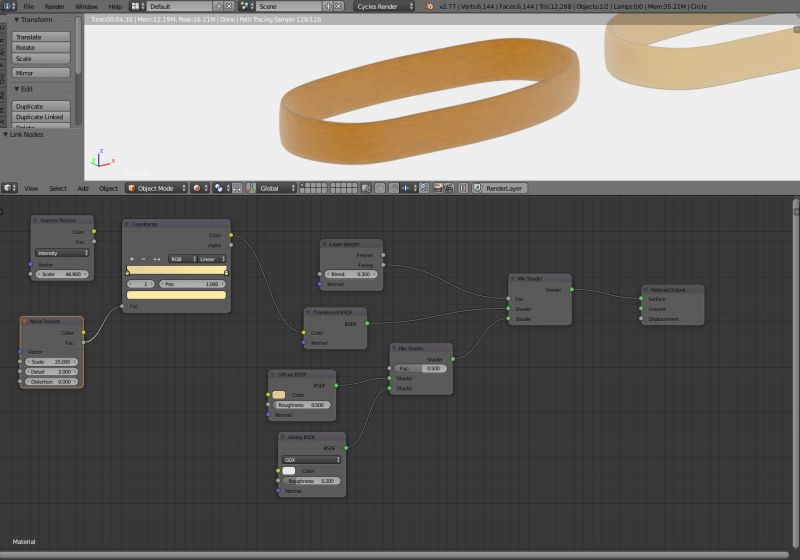Click the scene browse icon
This screenshot has height=560, width=800.
coord(247,7)
